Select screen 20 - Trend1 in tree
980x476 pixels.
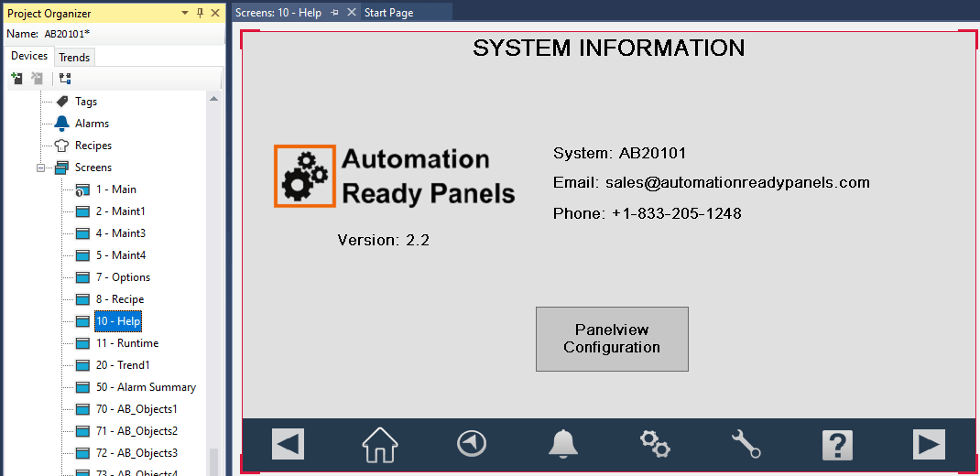coord(122,365)
